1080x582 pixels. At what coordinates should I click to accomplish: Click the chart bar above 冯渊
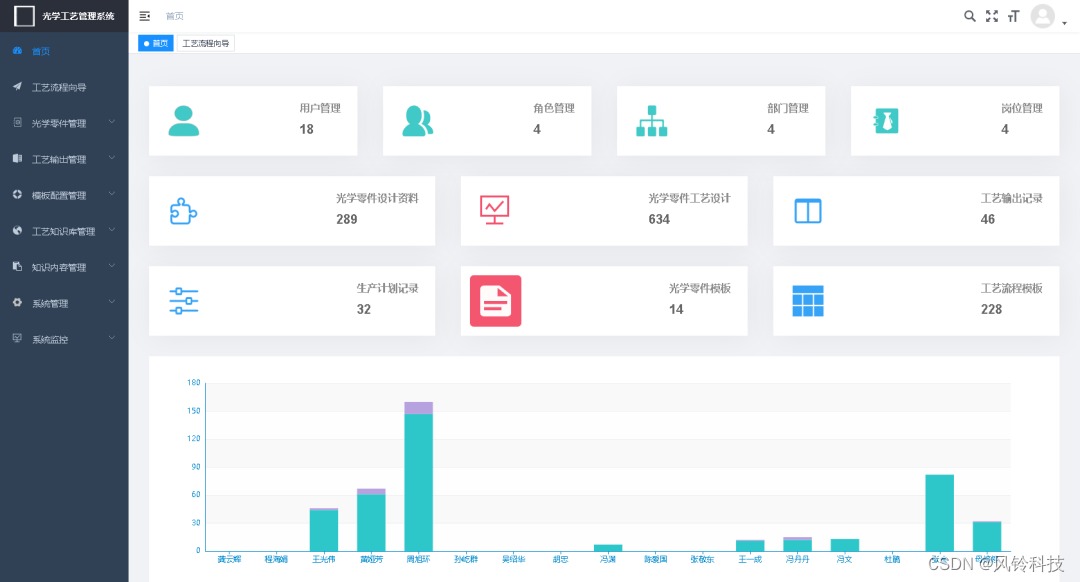[608, 548]
